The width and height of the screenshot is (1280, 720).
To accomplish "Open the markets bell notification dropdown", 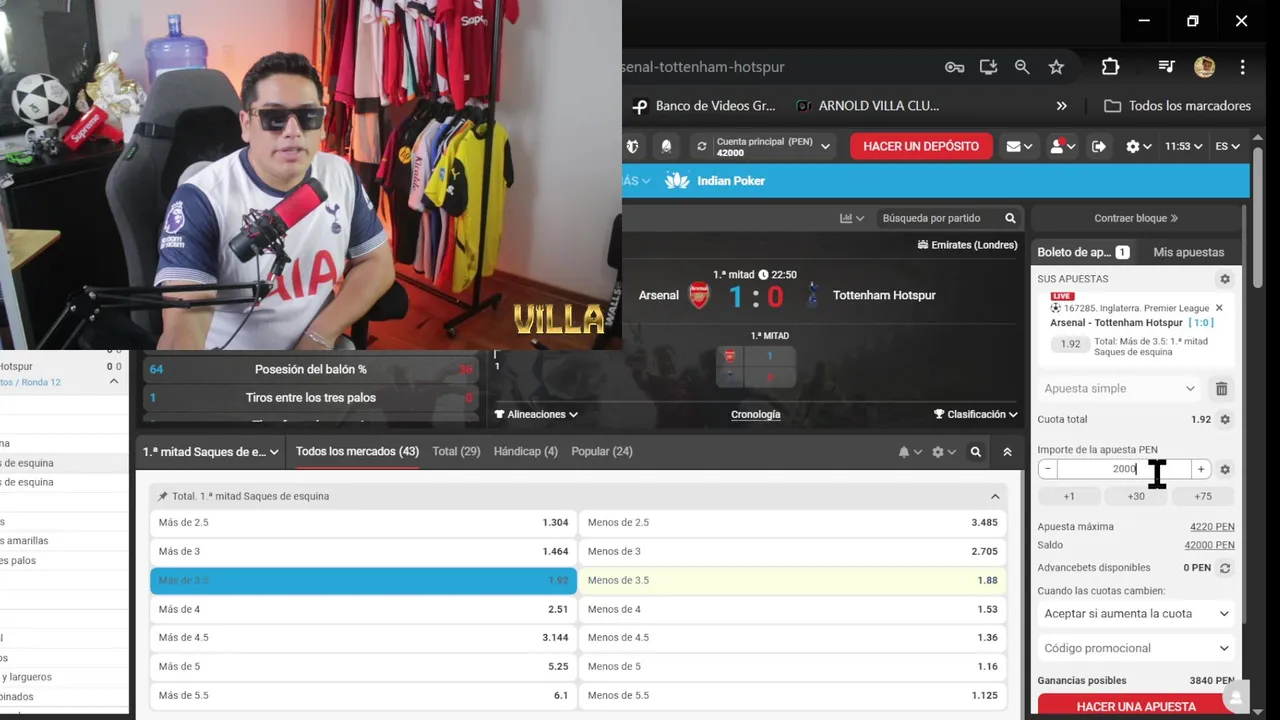I will pyautogui.click(x=909, y=452).
